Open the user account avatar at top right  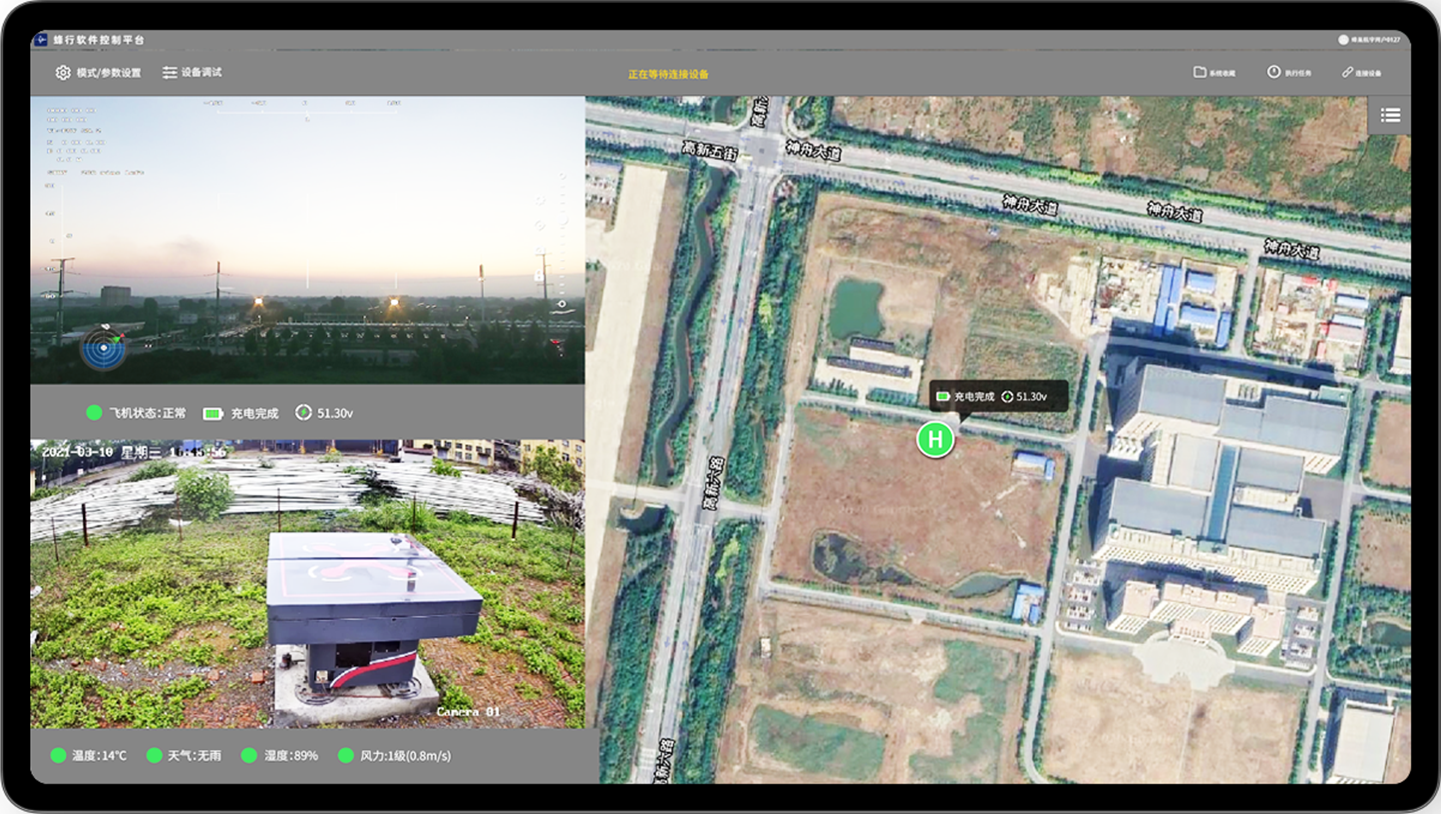tap(1343, 40)
